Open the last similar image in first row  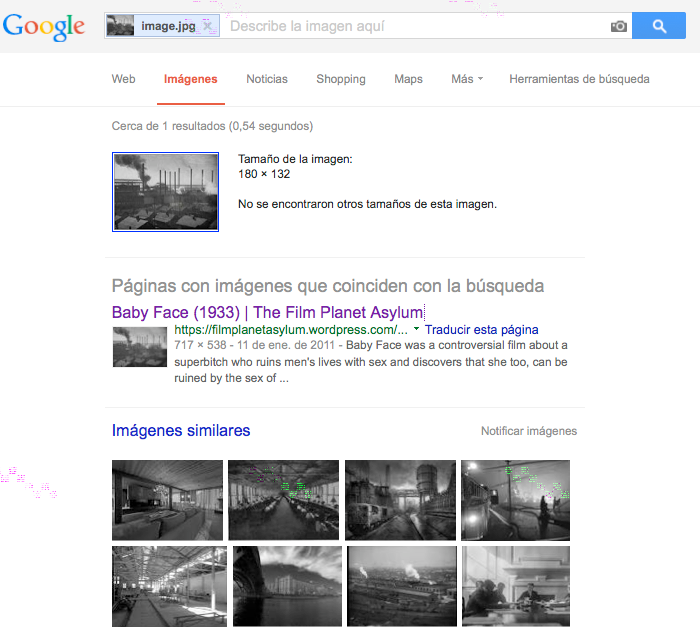click(515, 499)
